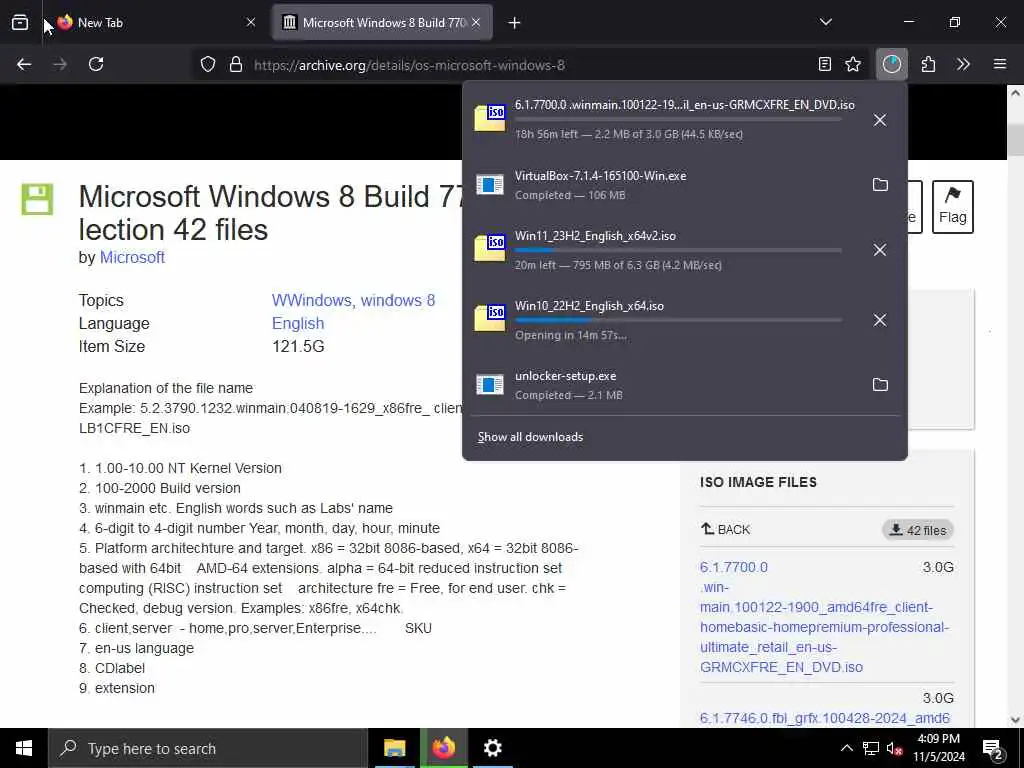Click the Type here to search box
The width and height of the screenshot is (1024, 768).
tap(208, 748)
